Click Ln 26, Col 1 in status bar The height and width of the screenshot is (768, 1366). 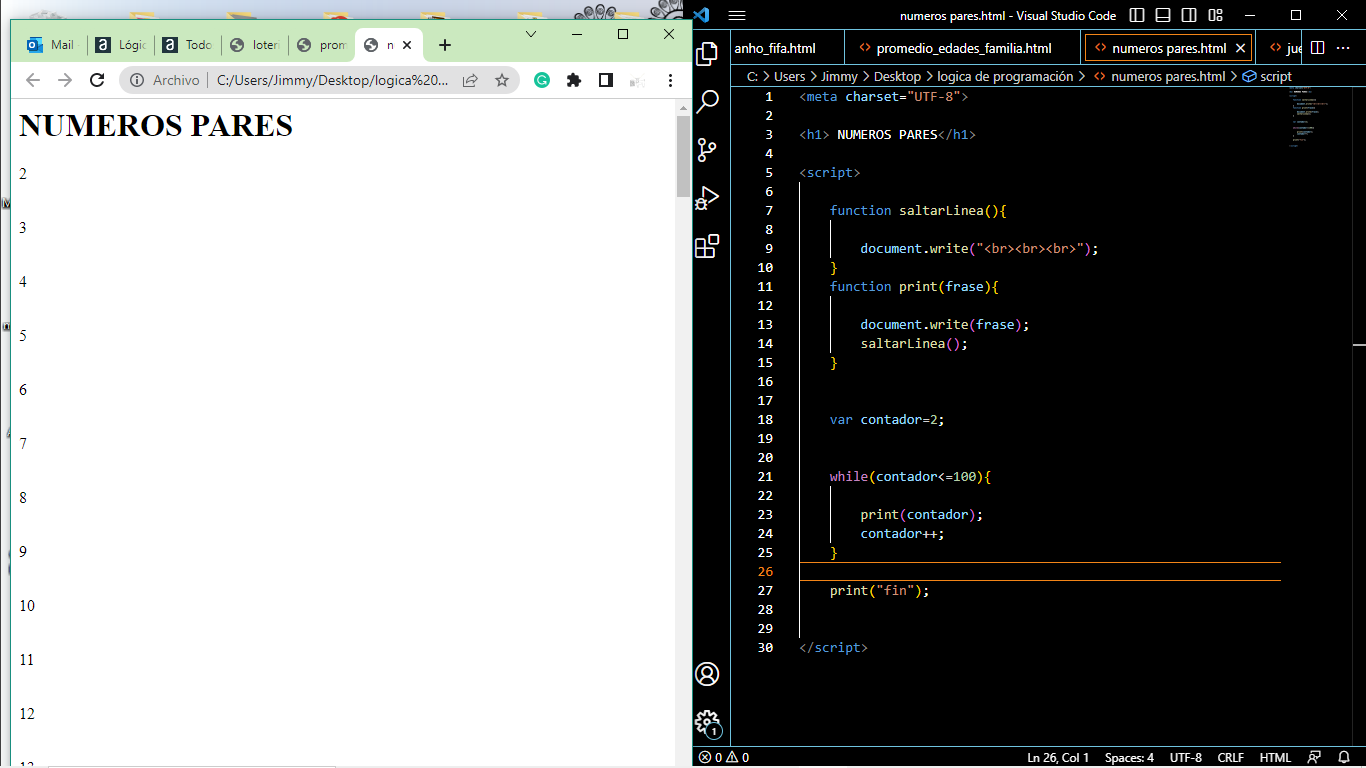(1058, 758)
